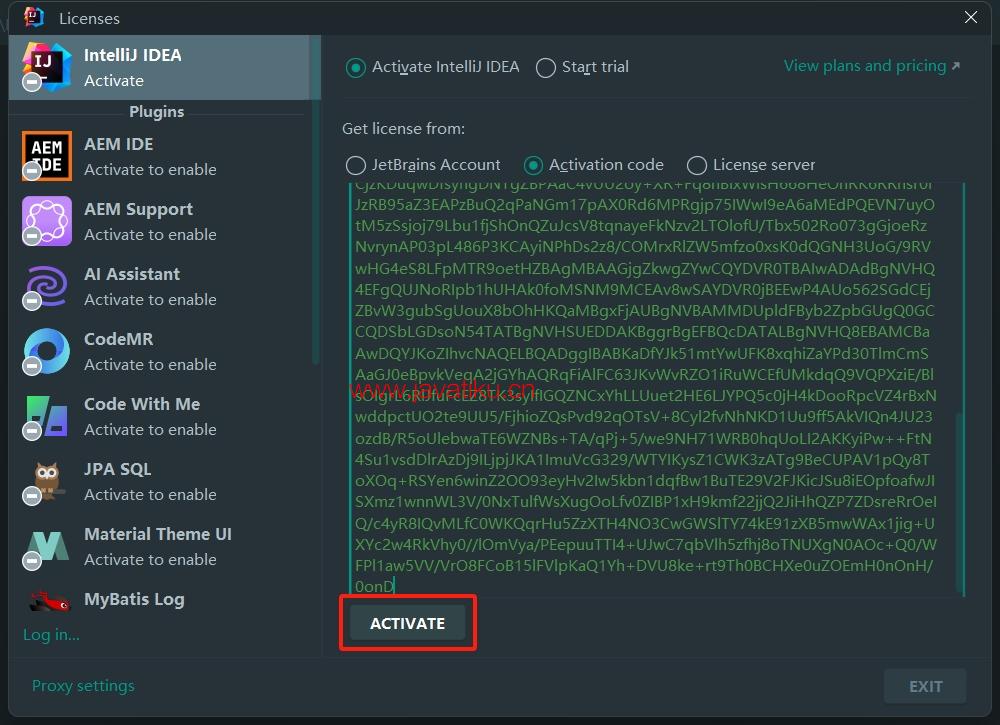Click the Log in... link

(51, 634)
